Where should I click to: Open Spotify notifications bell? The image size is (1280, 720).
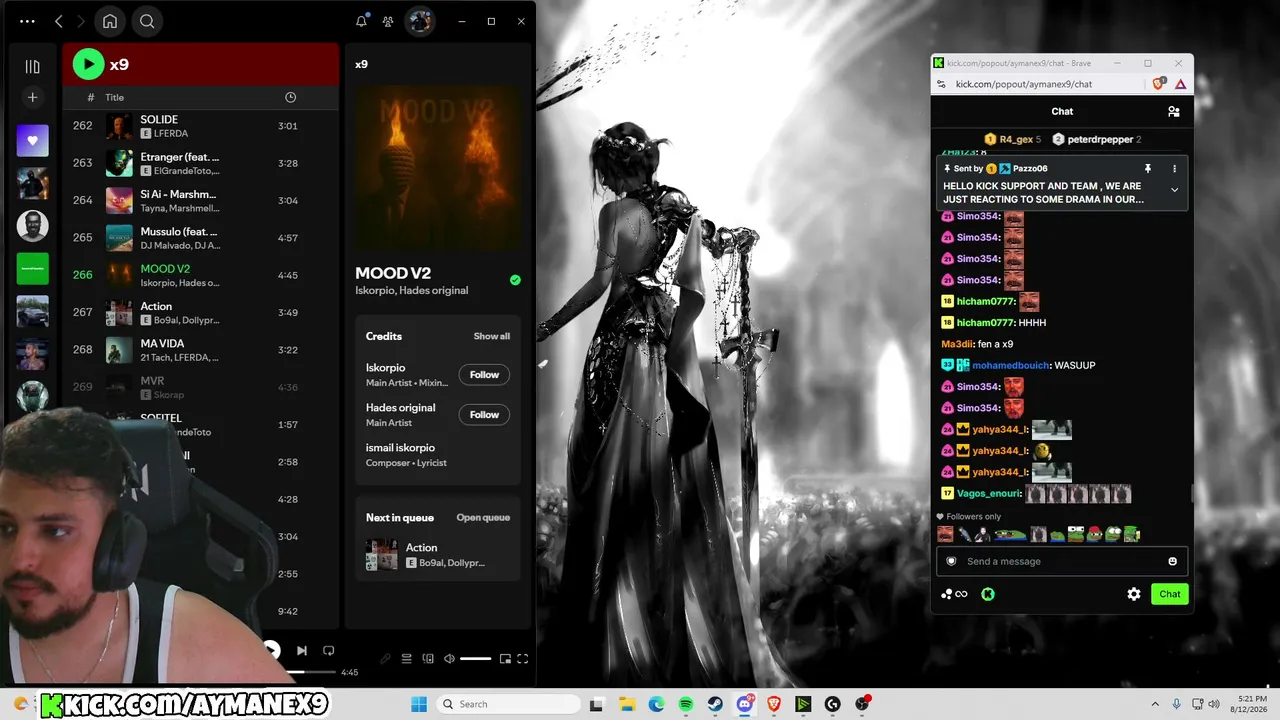pyautogui.click(x=362, y=21)
